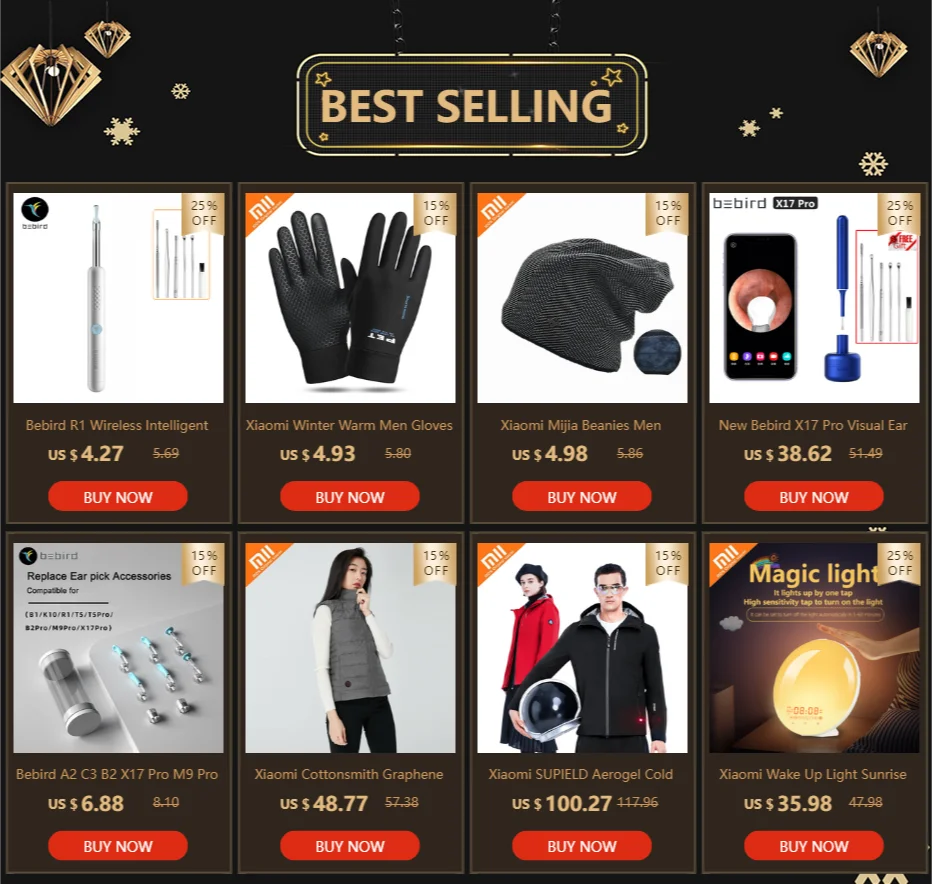Click BUY NOW for Xiaomi Wake Up Light
Image resolution: width=932 pixels, height=884 pixels.
(x=814, y=845)
